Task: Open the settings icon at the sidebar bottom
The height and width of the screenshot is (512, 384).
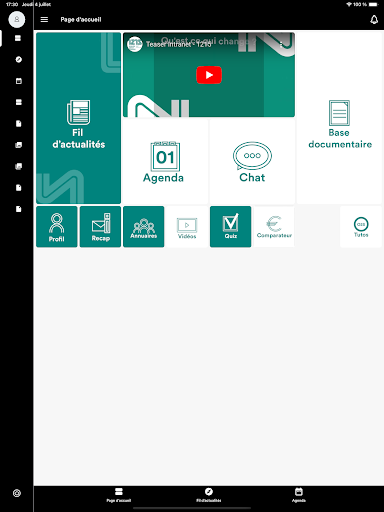Action: point(17,493)
